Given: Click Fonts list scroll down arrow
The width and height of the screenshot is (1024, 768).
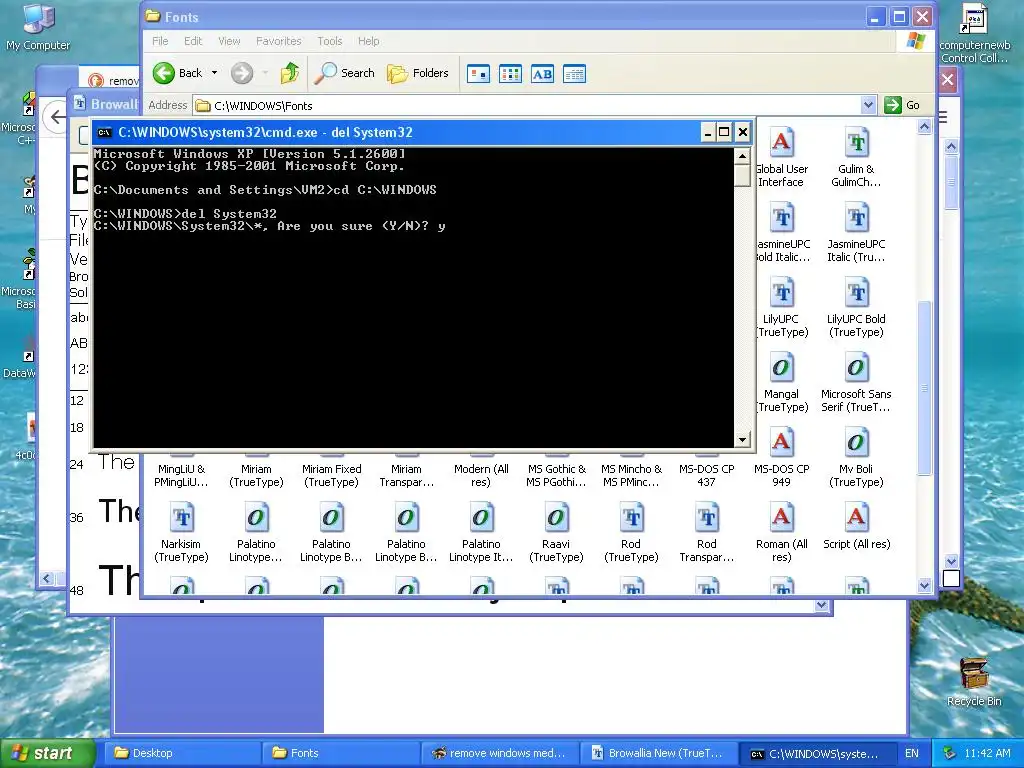Looking at the screenshot, I should (x=924, y=585).
